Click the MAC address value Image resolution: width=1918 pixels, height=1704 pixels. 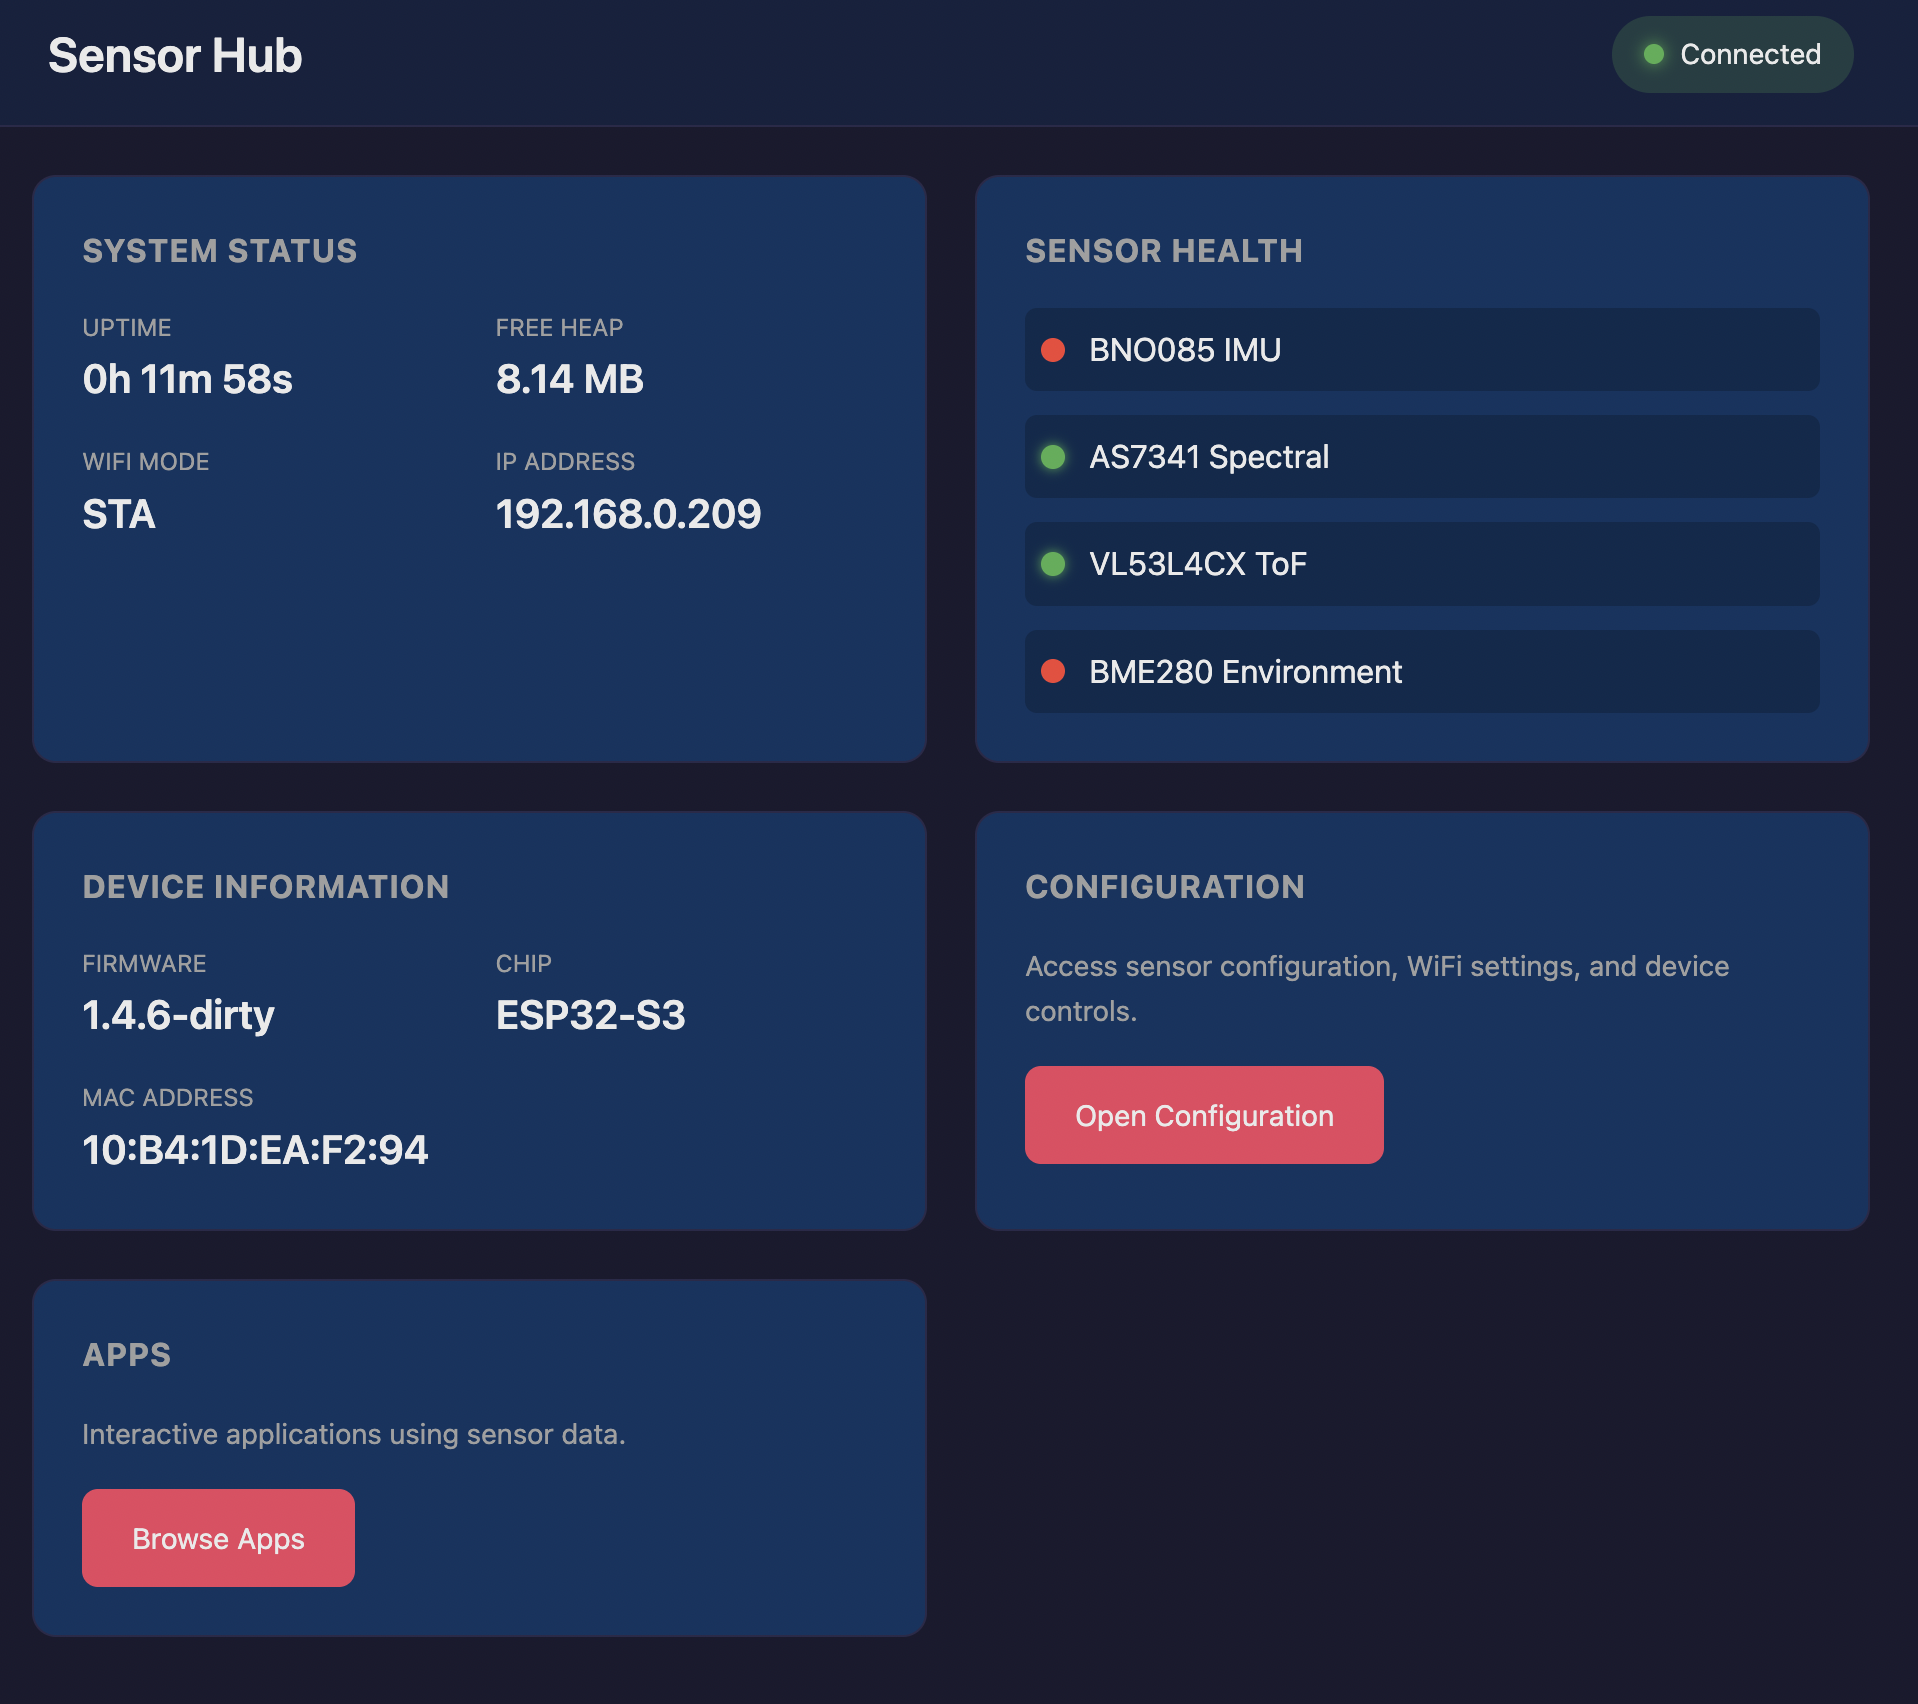click(255, 1150)
